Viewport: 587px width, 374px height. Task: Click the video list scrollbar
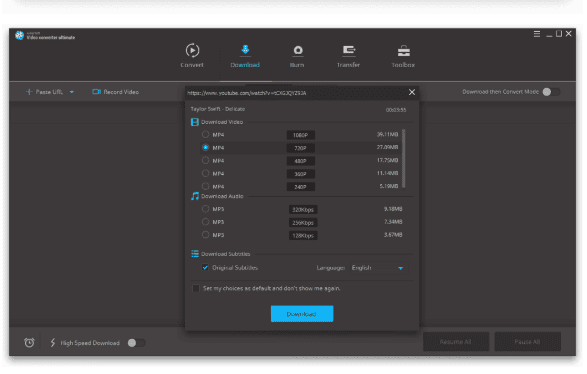(x=403, y=158)
